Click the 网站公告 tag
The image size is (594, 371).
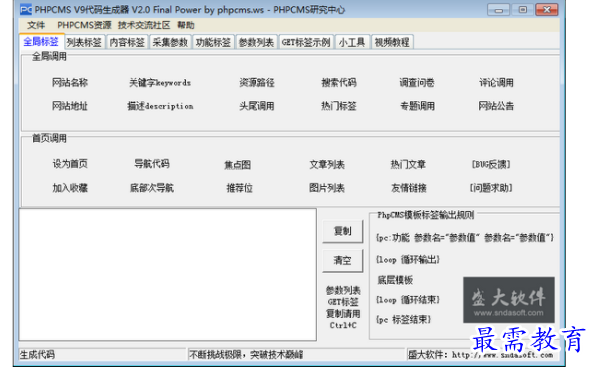(x=496, y=106)
